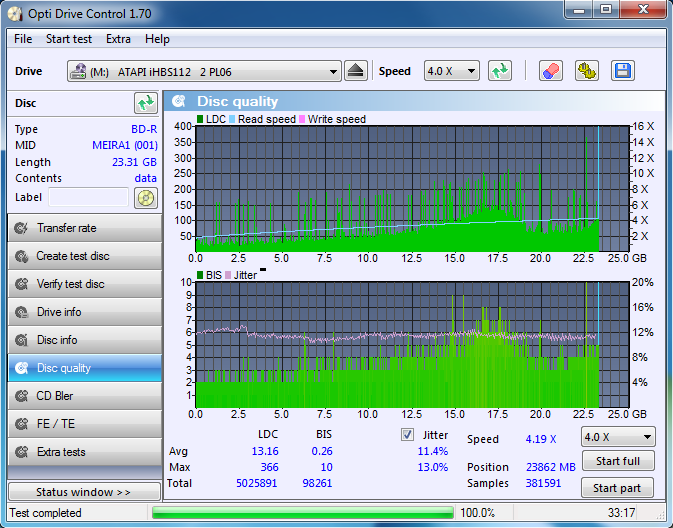
Task: Expand the Status window button
Action: point(84,492)
